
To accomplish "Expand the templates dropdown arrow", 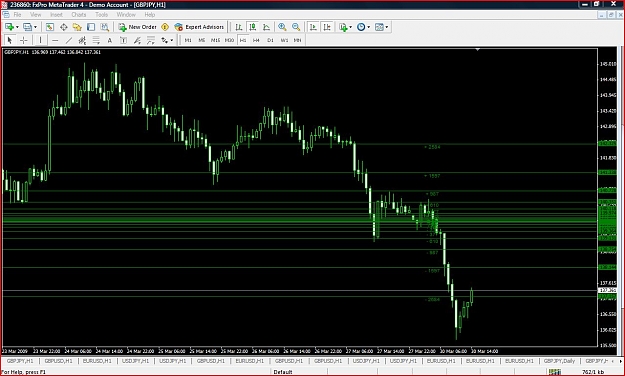I will (387, 27).
